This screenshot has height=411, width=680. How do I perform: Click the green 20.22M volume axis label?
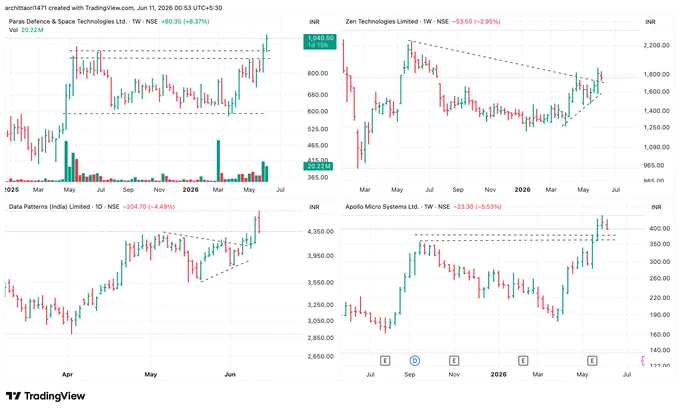[318, 166]
